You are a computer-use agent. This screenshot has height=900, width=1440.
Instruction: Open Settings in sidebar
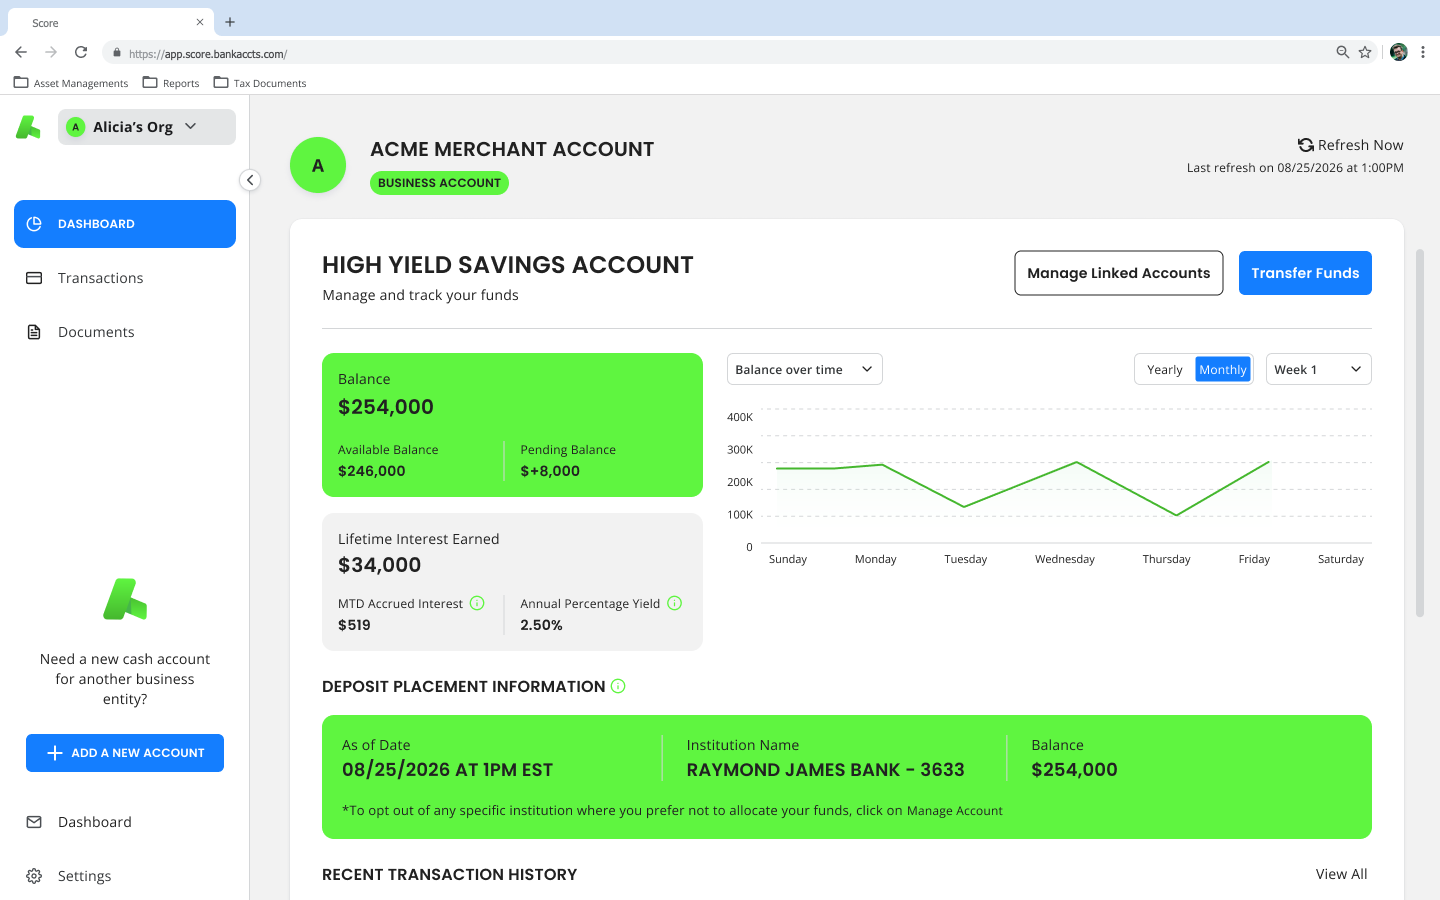[x=125, y=876]
